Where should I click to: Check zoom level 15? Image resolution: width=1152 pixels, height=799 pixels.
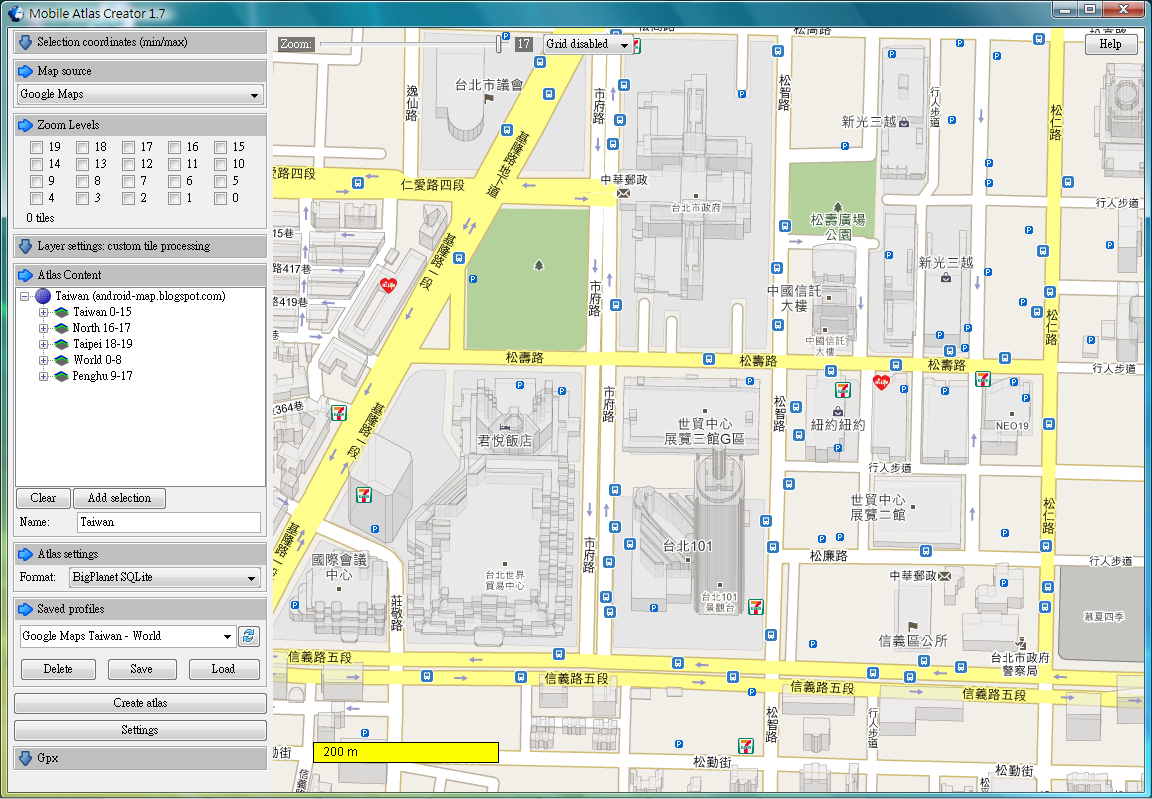220,147
